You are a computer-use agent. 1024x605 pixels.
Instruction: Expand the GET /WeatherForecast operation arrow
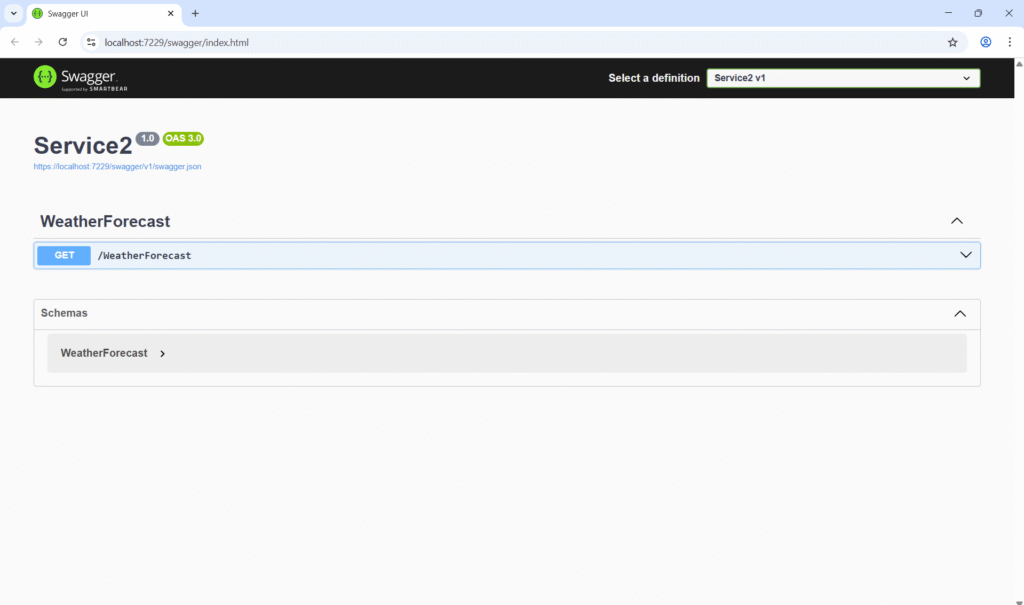[x=965, y=255]
